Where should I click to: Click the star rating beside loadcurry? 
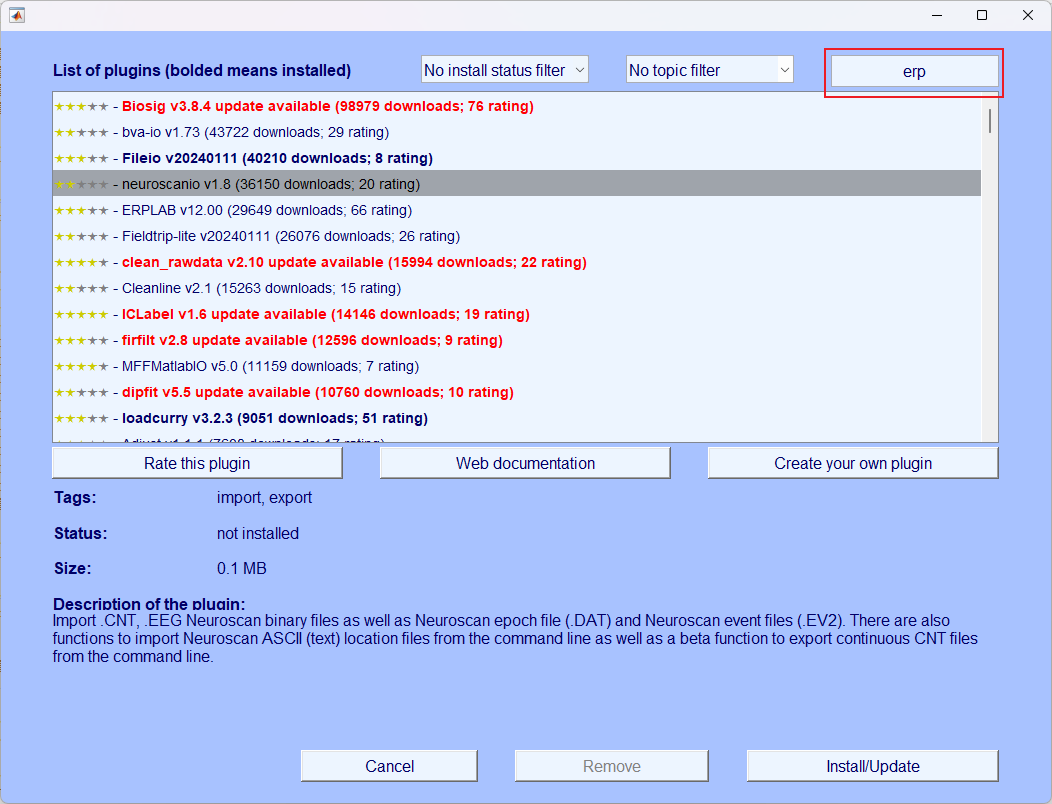81,418
